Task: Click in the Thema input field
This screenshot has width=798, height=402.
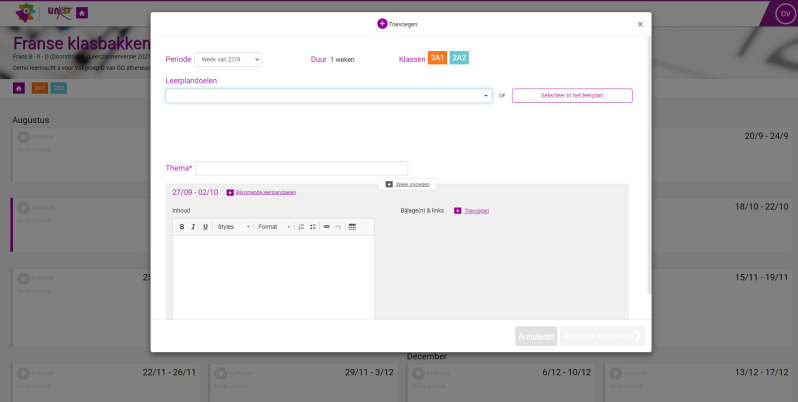Action: [x=302, y=168]
